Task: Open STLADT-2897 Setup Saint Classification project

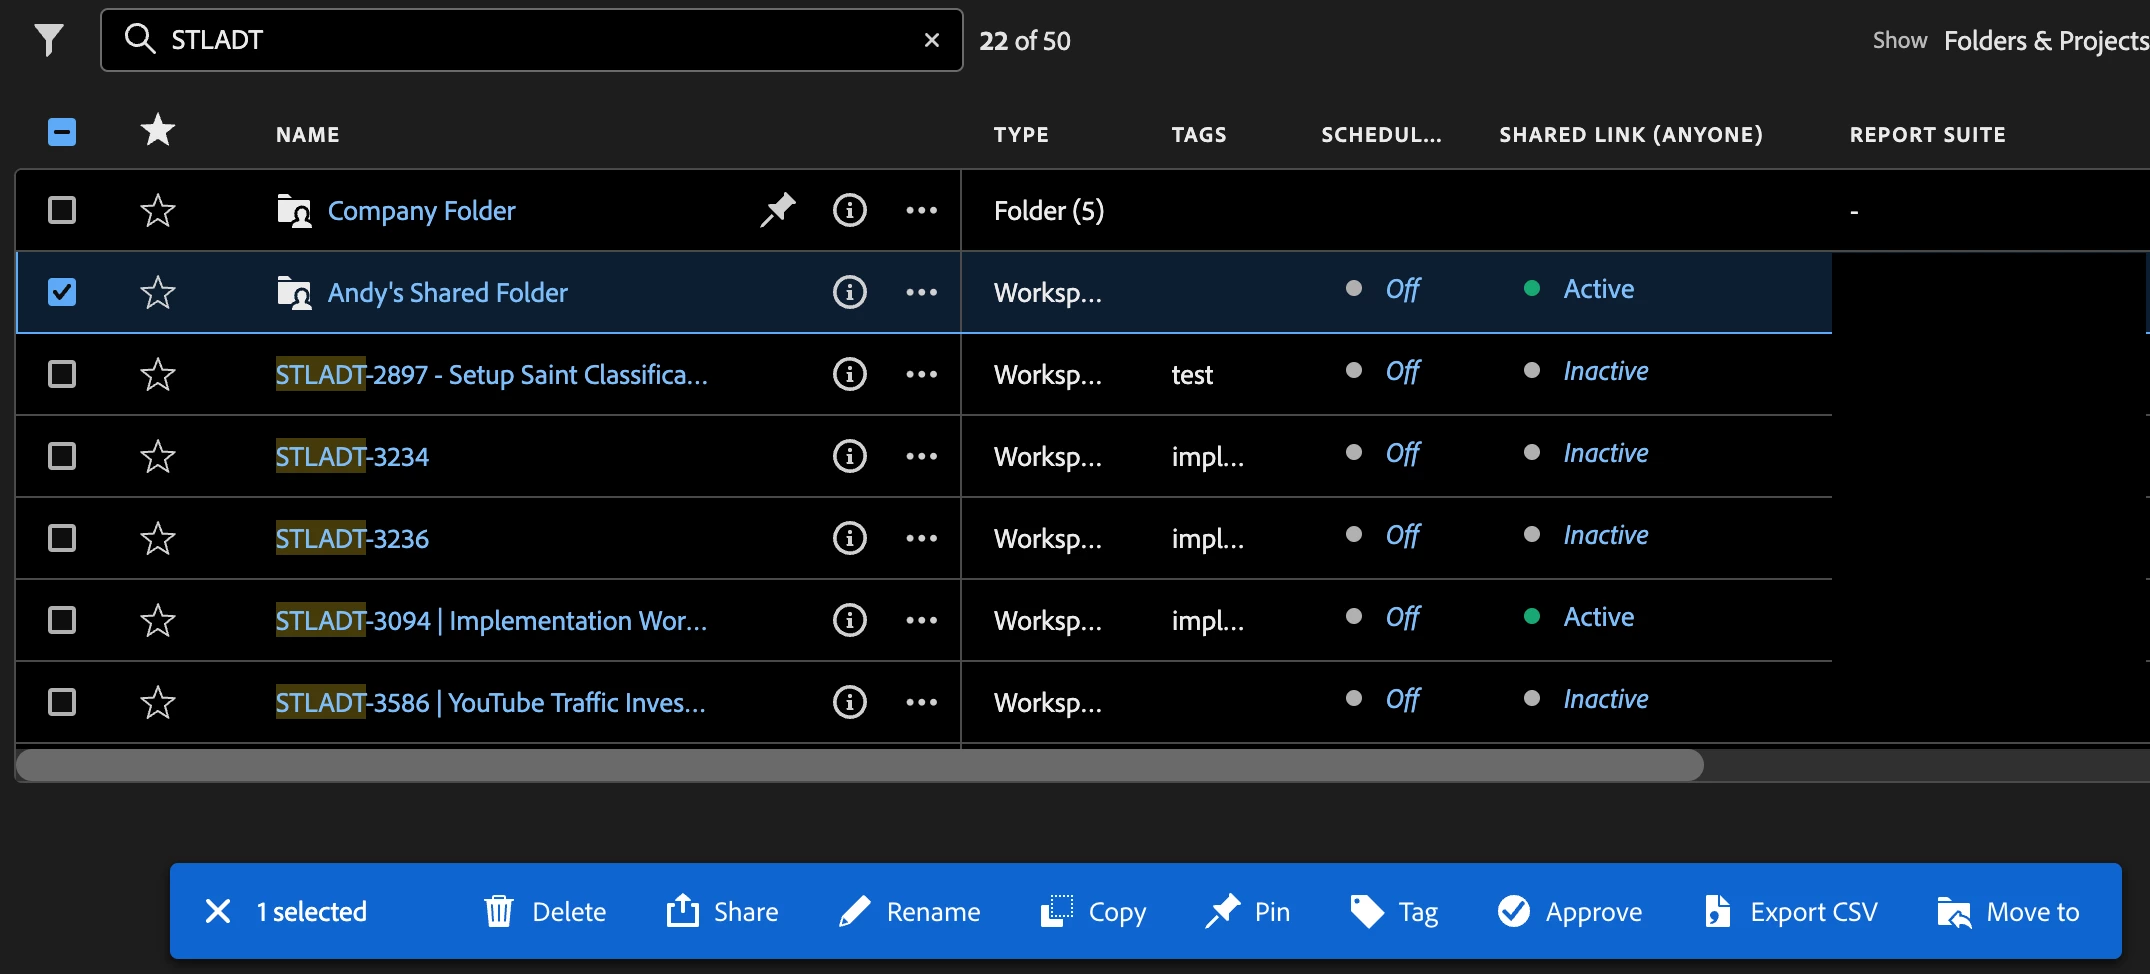Action: (491, 374)
